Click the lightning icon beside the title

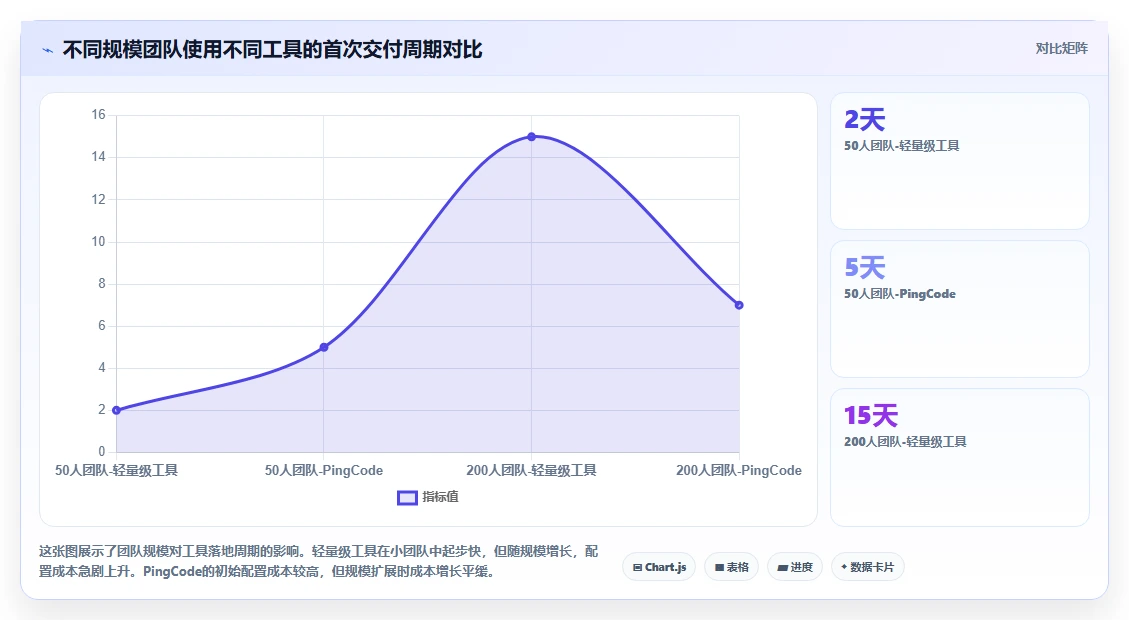pyautogui.click(x=48, y=50)
